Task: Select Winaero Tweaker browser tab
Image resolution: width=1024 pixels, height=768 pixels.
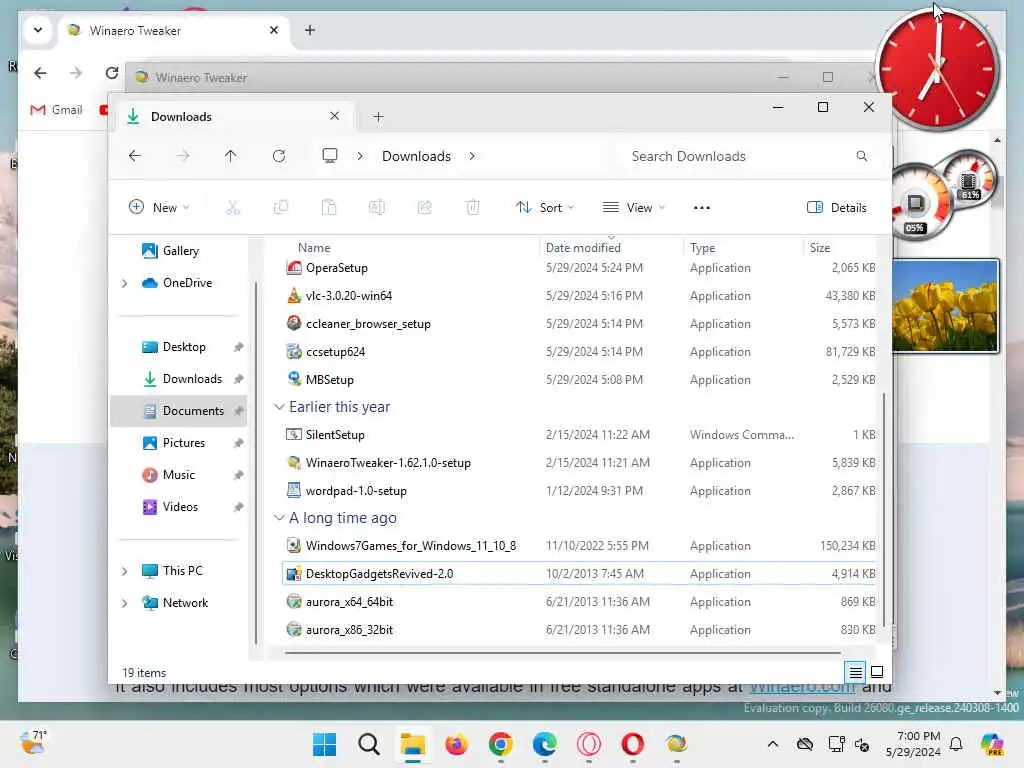Action: click(174, 30)
